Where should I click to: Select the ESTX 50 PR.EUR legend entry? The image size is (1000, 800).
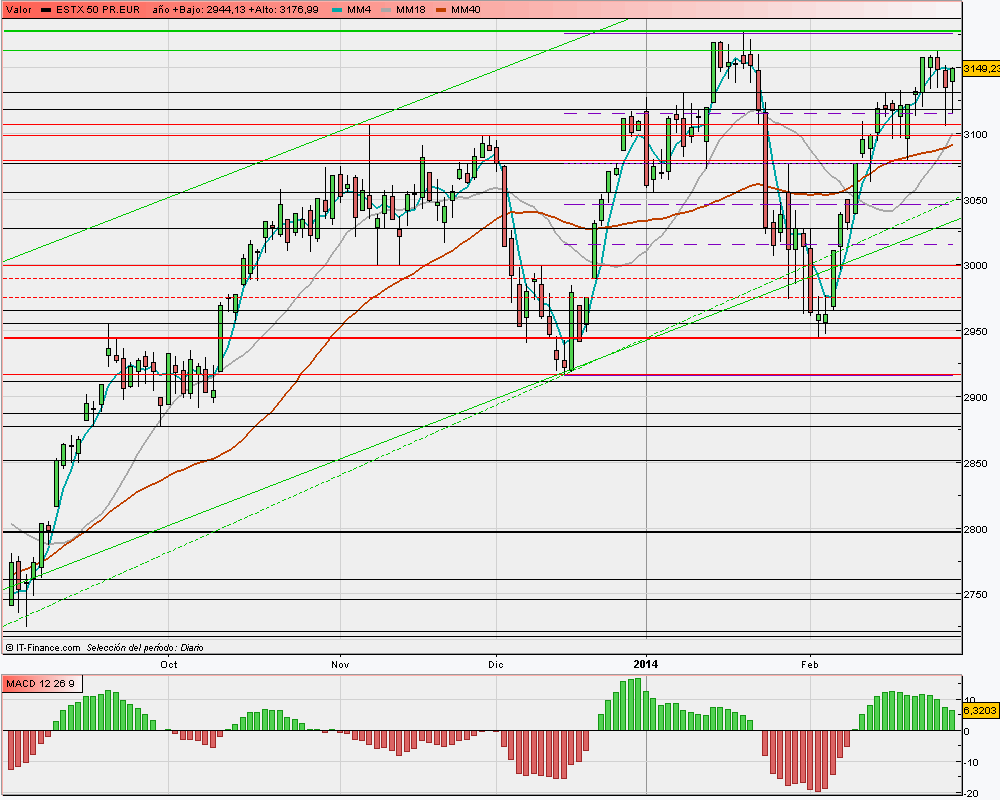pos(90,10)
